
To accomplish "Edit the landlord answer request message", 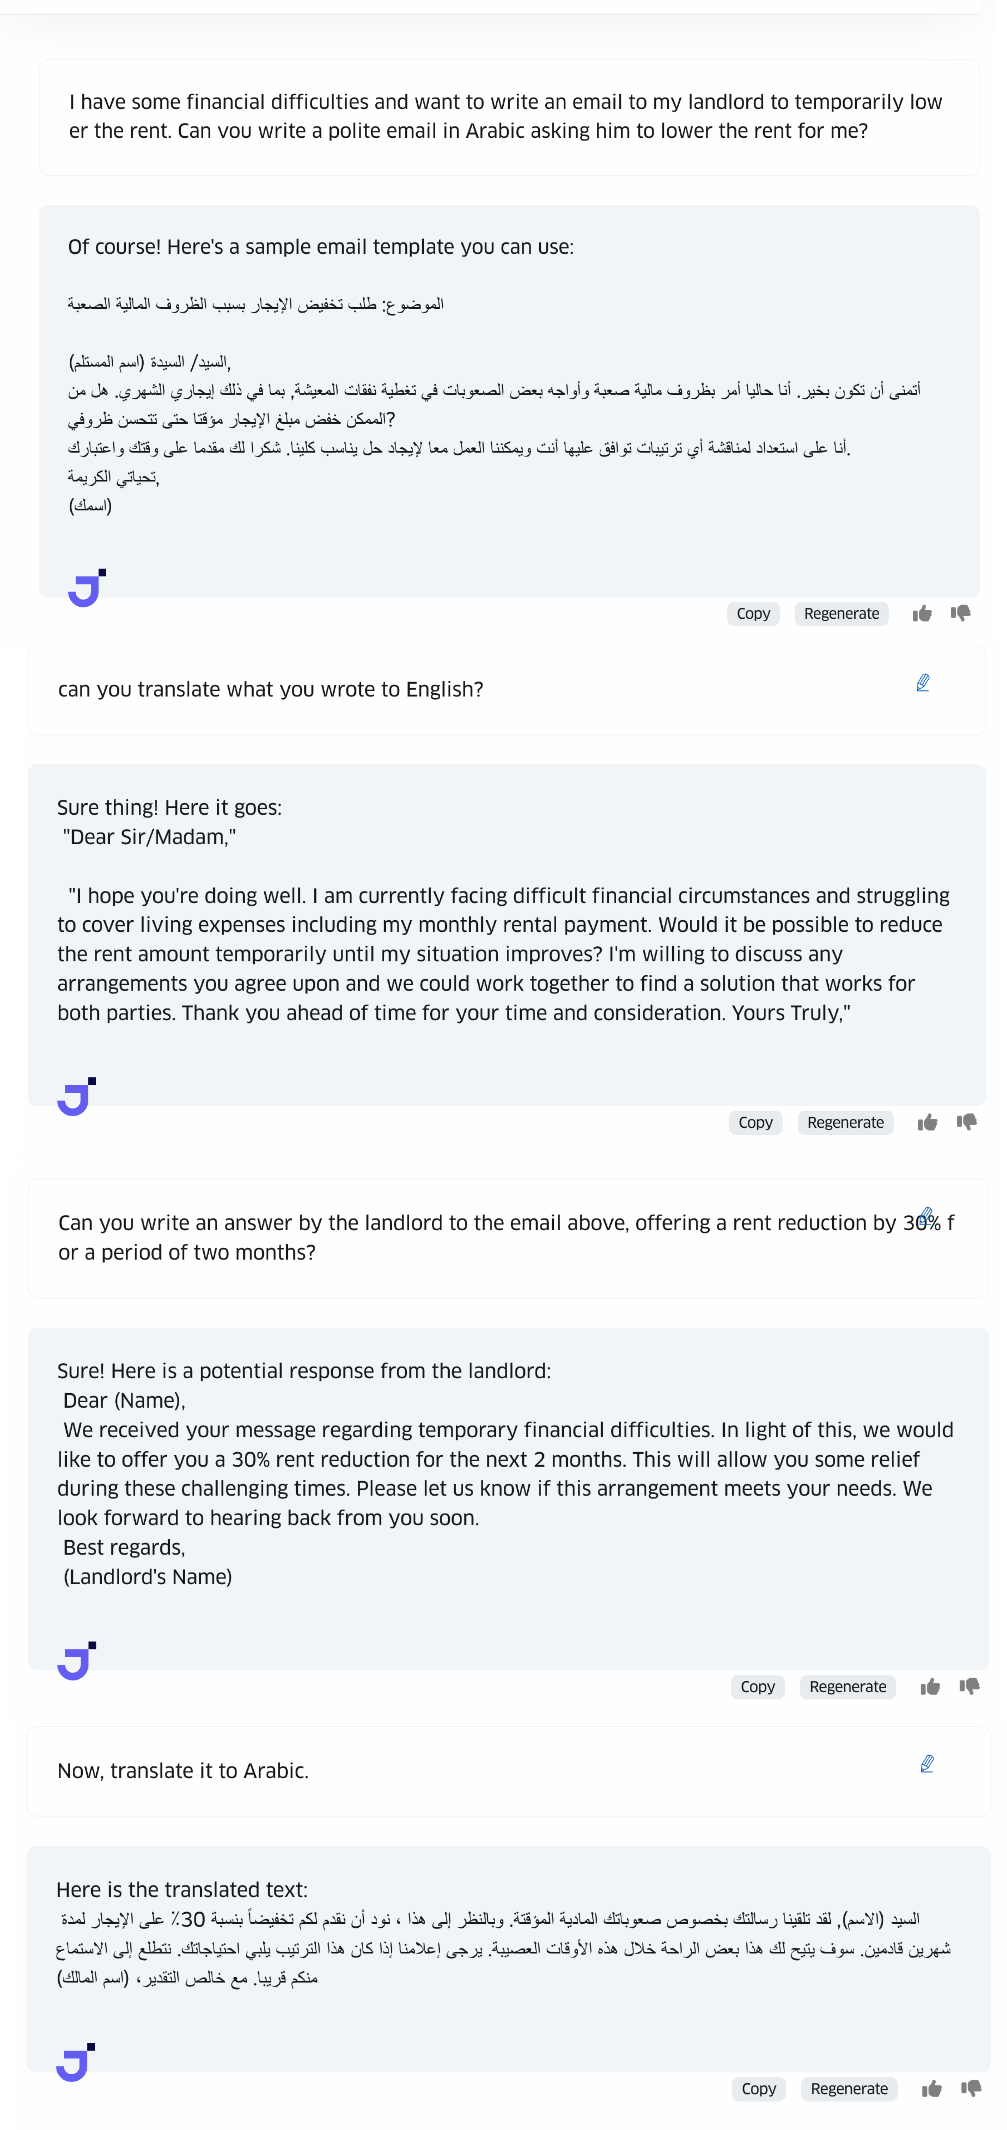I will click(x=927, y=1216).
